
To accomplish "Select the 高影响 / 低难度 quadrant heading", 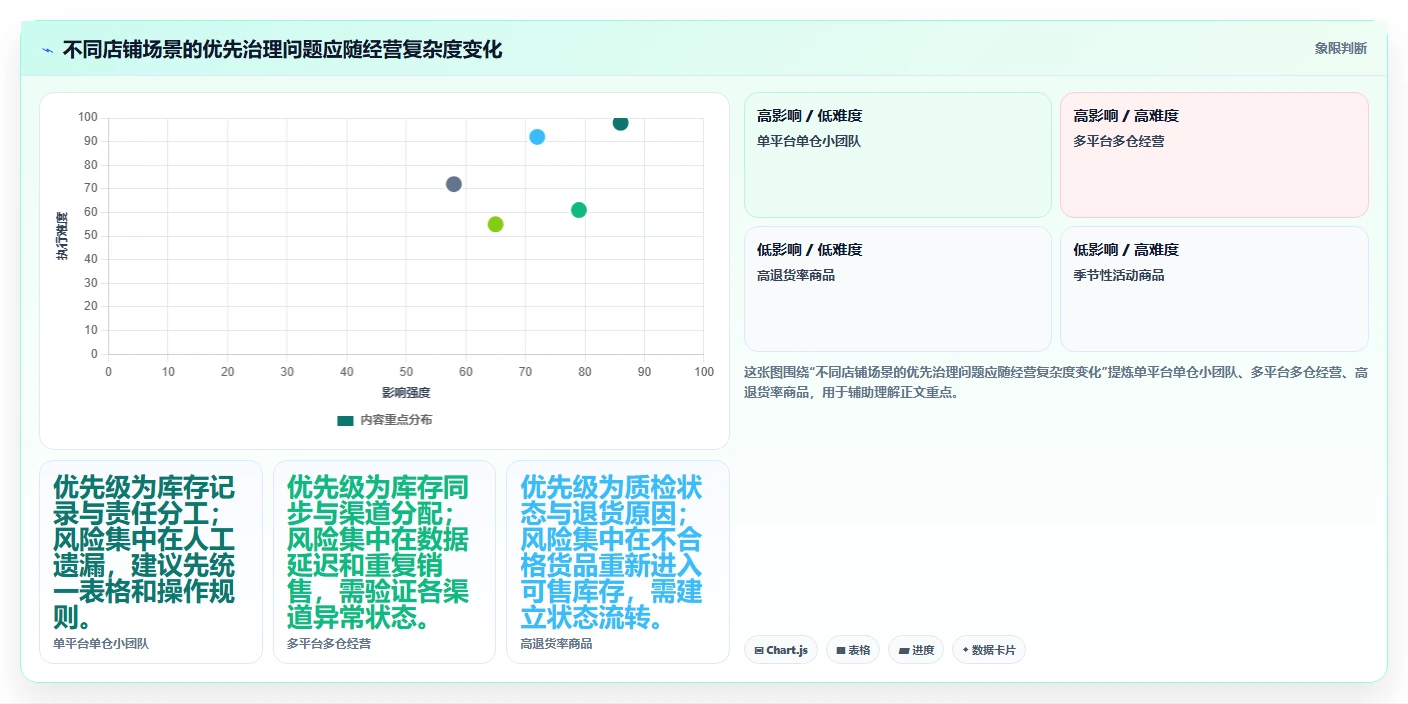I will click(809, 116).
